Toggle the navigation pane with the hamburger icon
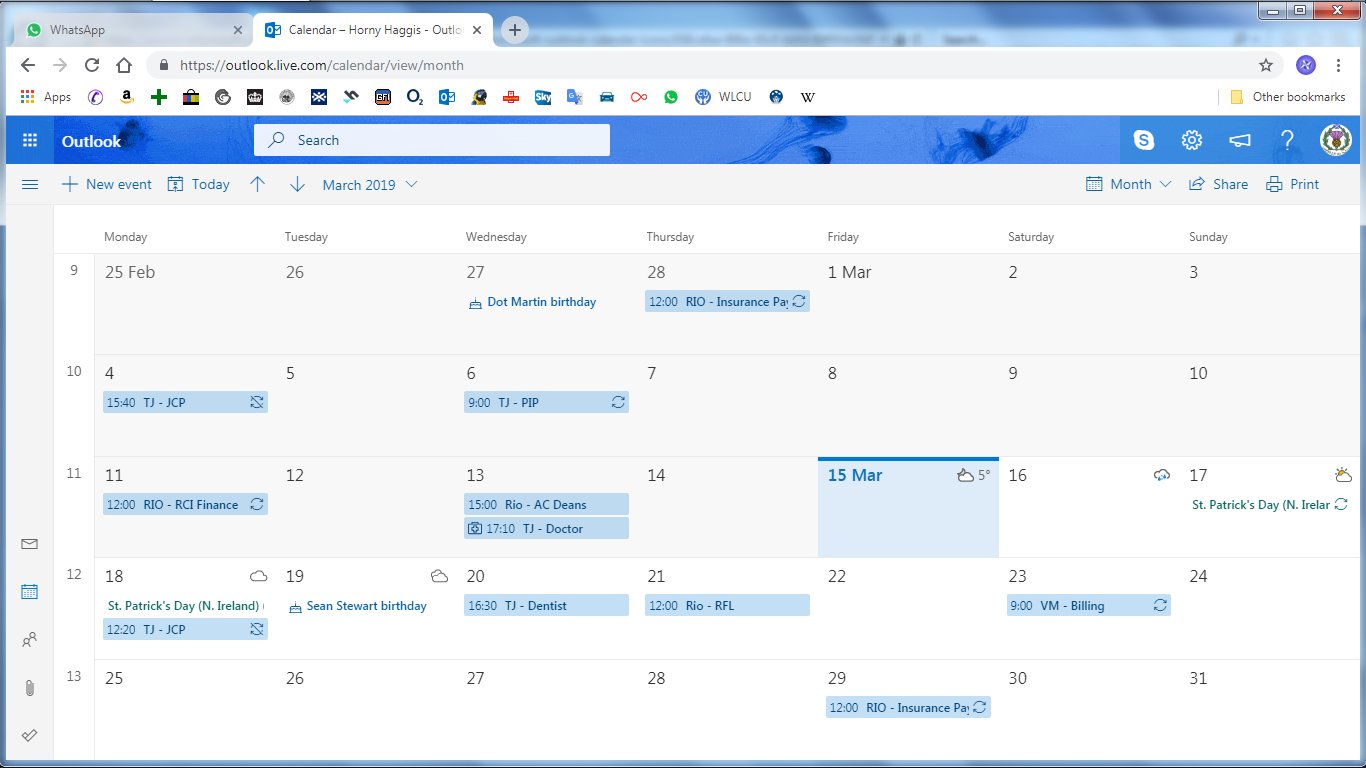 (29, 184)
